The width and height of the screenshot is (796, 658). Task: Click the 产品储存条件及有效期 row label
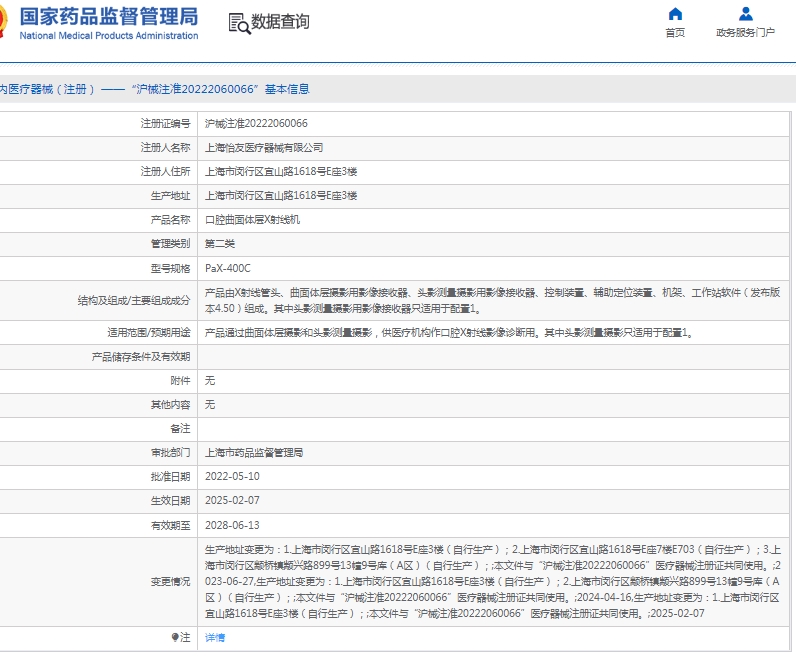pyautogui.click(x=141, y=357)
